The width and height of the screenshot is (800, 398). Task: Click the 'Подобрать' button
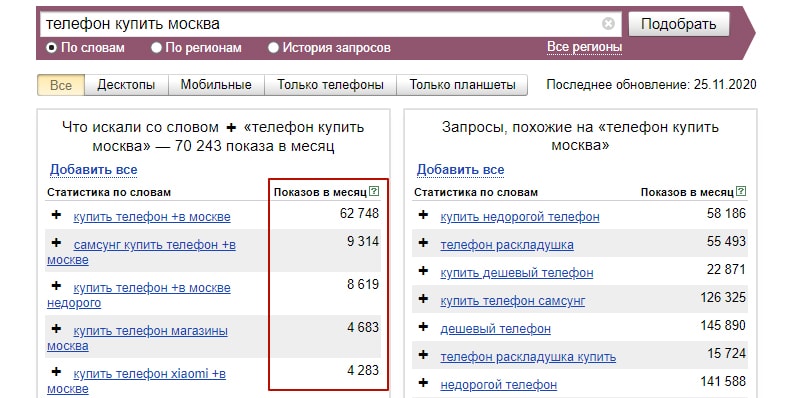coord(679,24)
